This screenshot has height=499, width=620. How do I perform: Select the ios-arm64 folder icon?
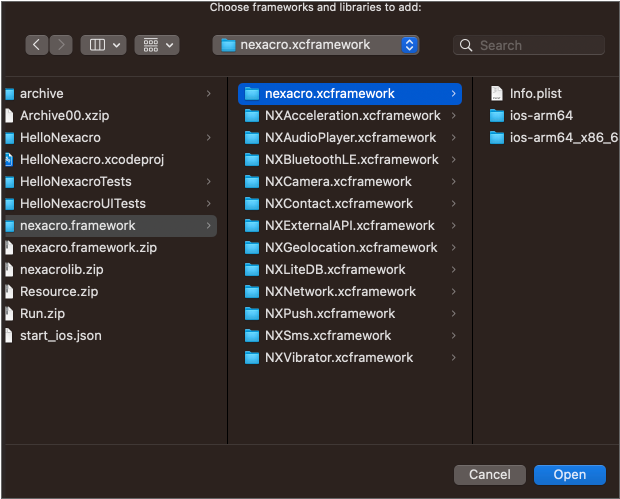tap(497, 115)
